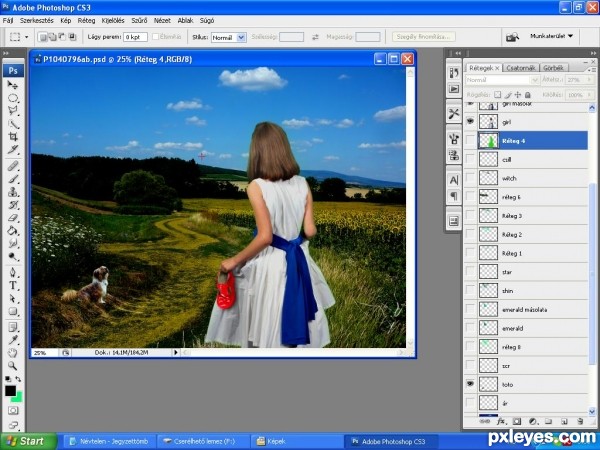
Task: Select the Elliptical Marquee tool
Action: pos(13,98)
